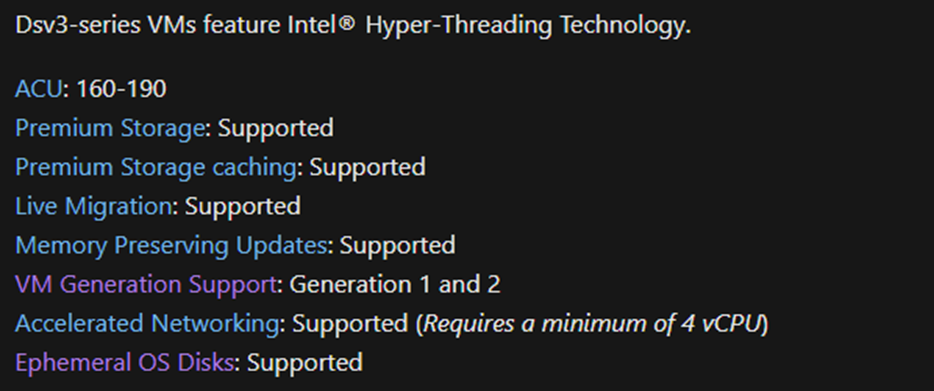The image size is (934, 391).
Task: Open the Live Migration link
Action: pyautogui.click(x=94, y=206)
